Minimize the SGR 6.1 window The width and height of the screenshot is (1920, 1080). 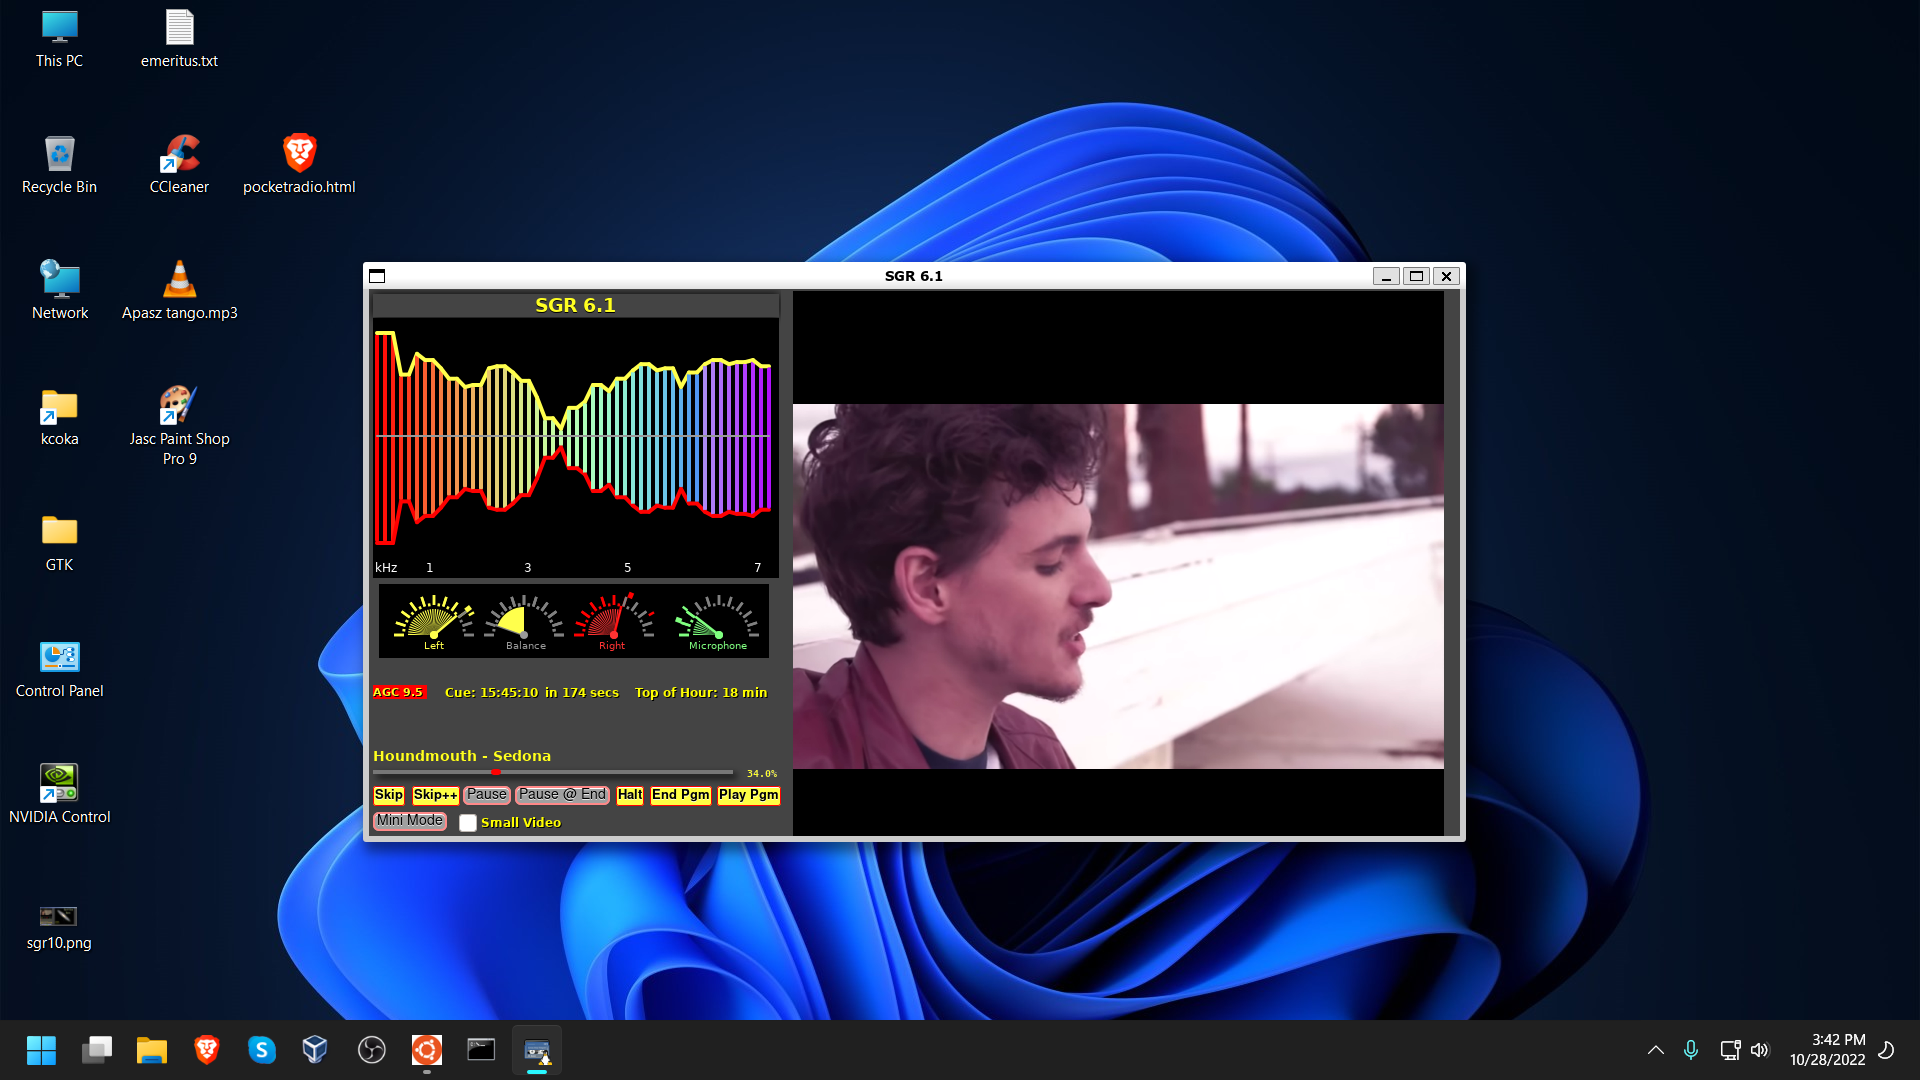[1386, 276]
